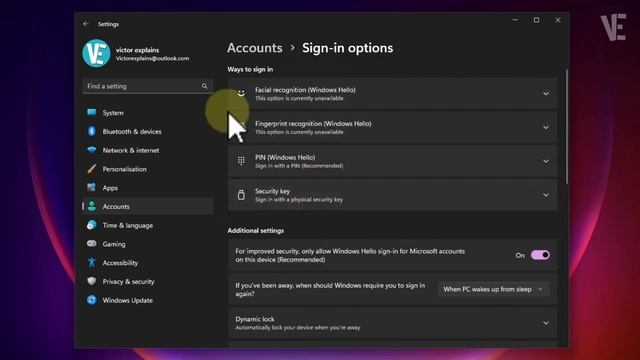Click the Personalisation paintbrush icon

click(91, 169)
